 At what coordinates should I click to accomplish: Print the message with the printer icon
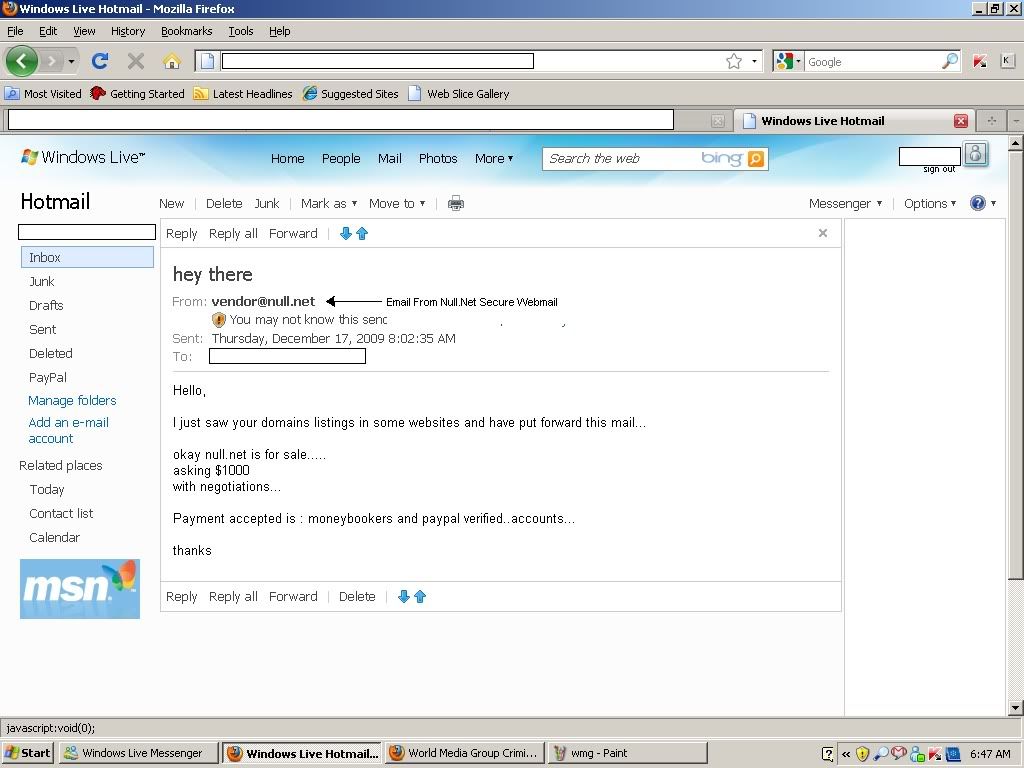click(456, 204)
